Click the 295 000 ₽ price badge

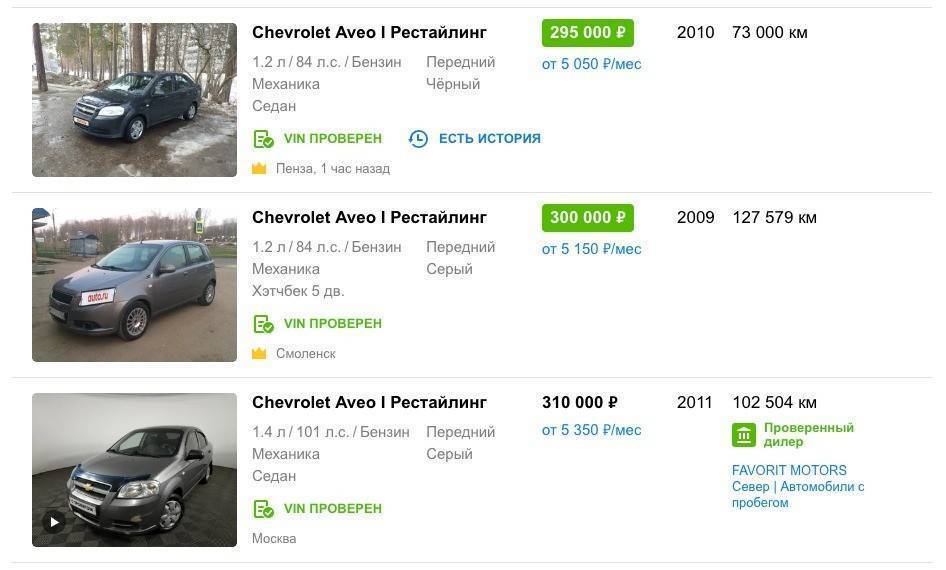[587, 33]
